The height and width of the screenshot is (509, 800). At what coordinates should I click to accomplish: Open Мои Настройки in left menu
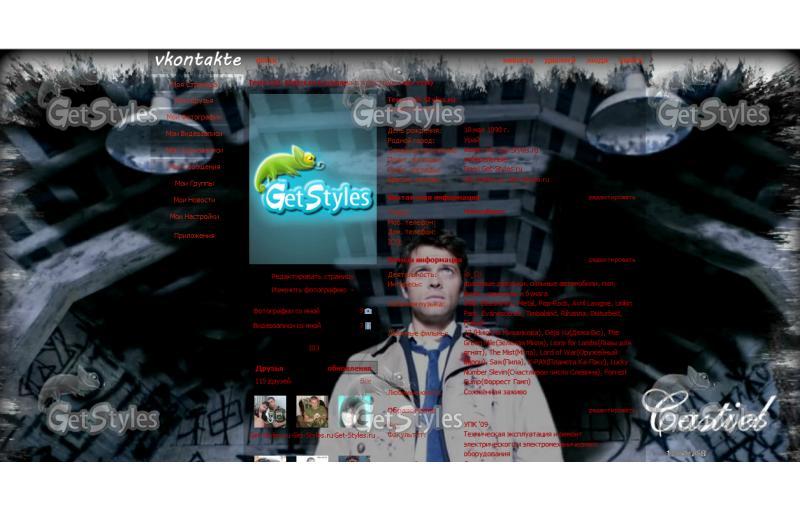tap(194, 216)
